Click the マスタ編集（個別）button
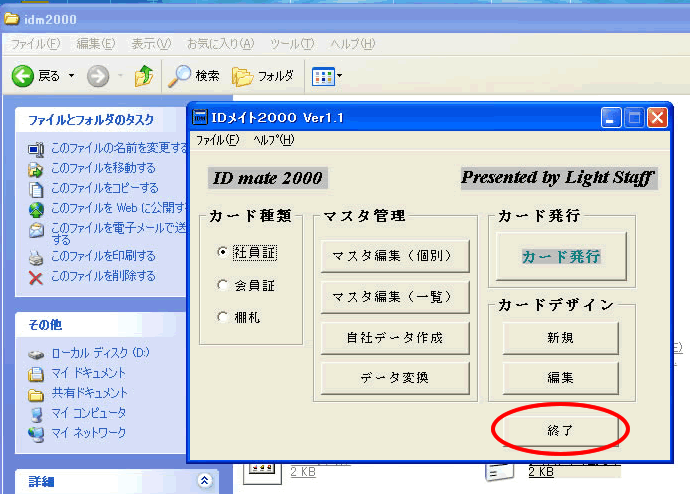 [395, 256]
